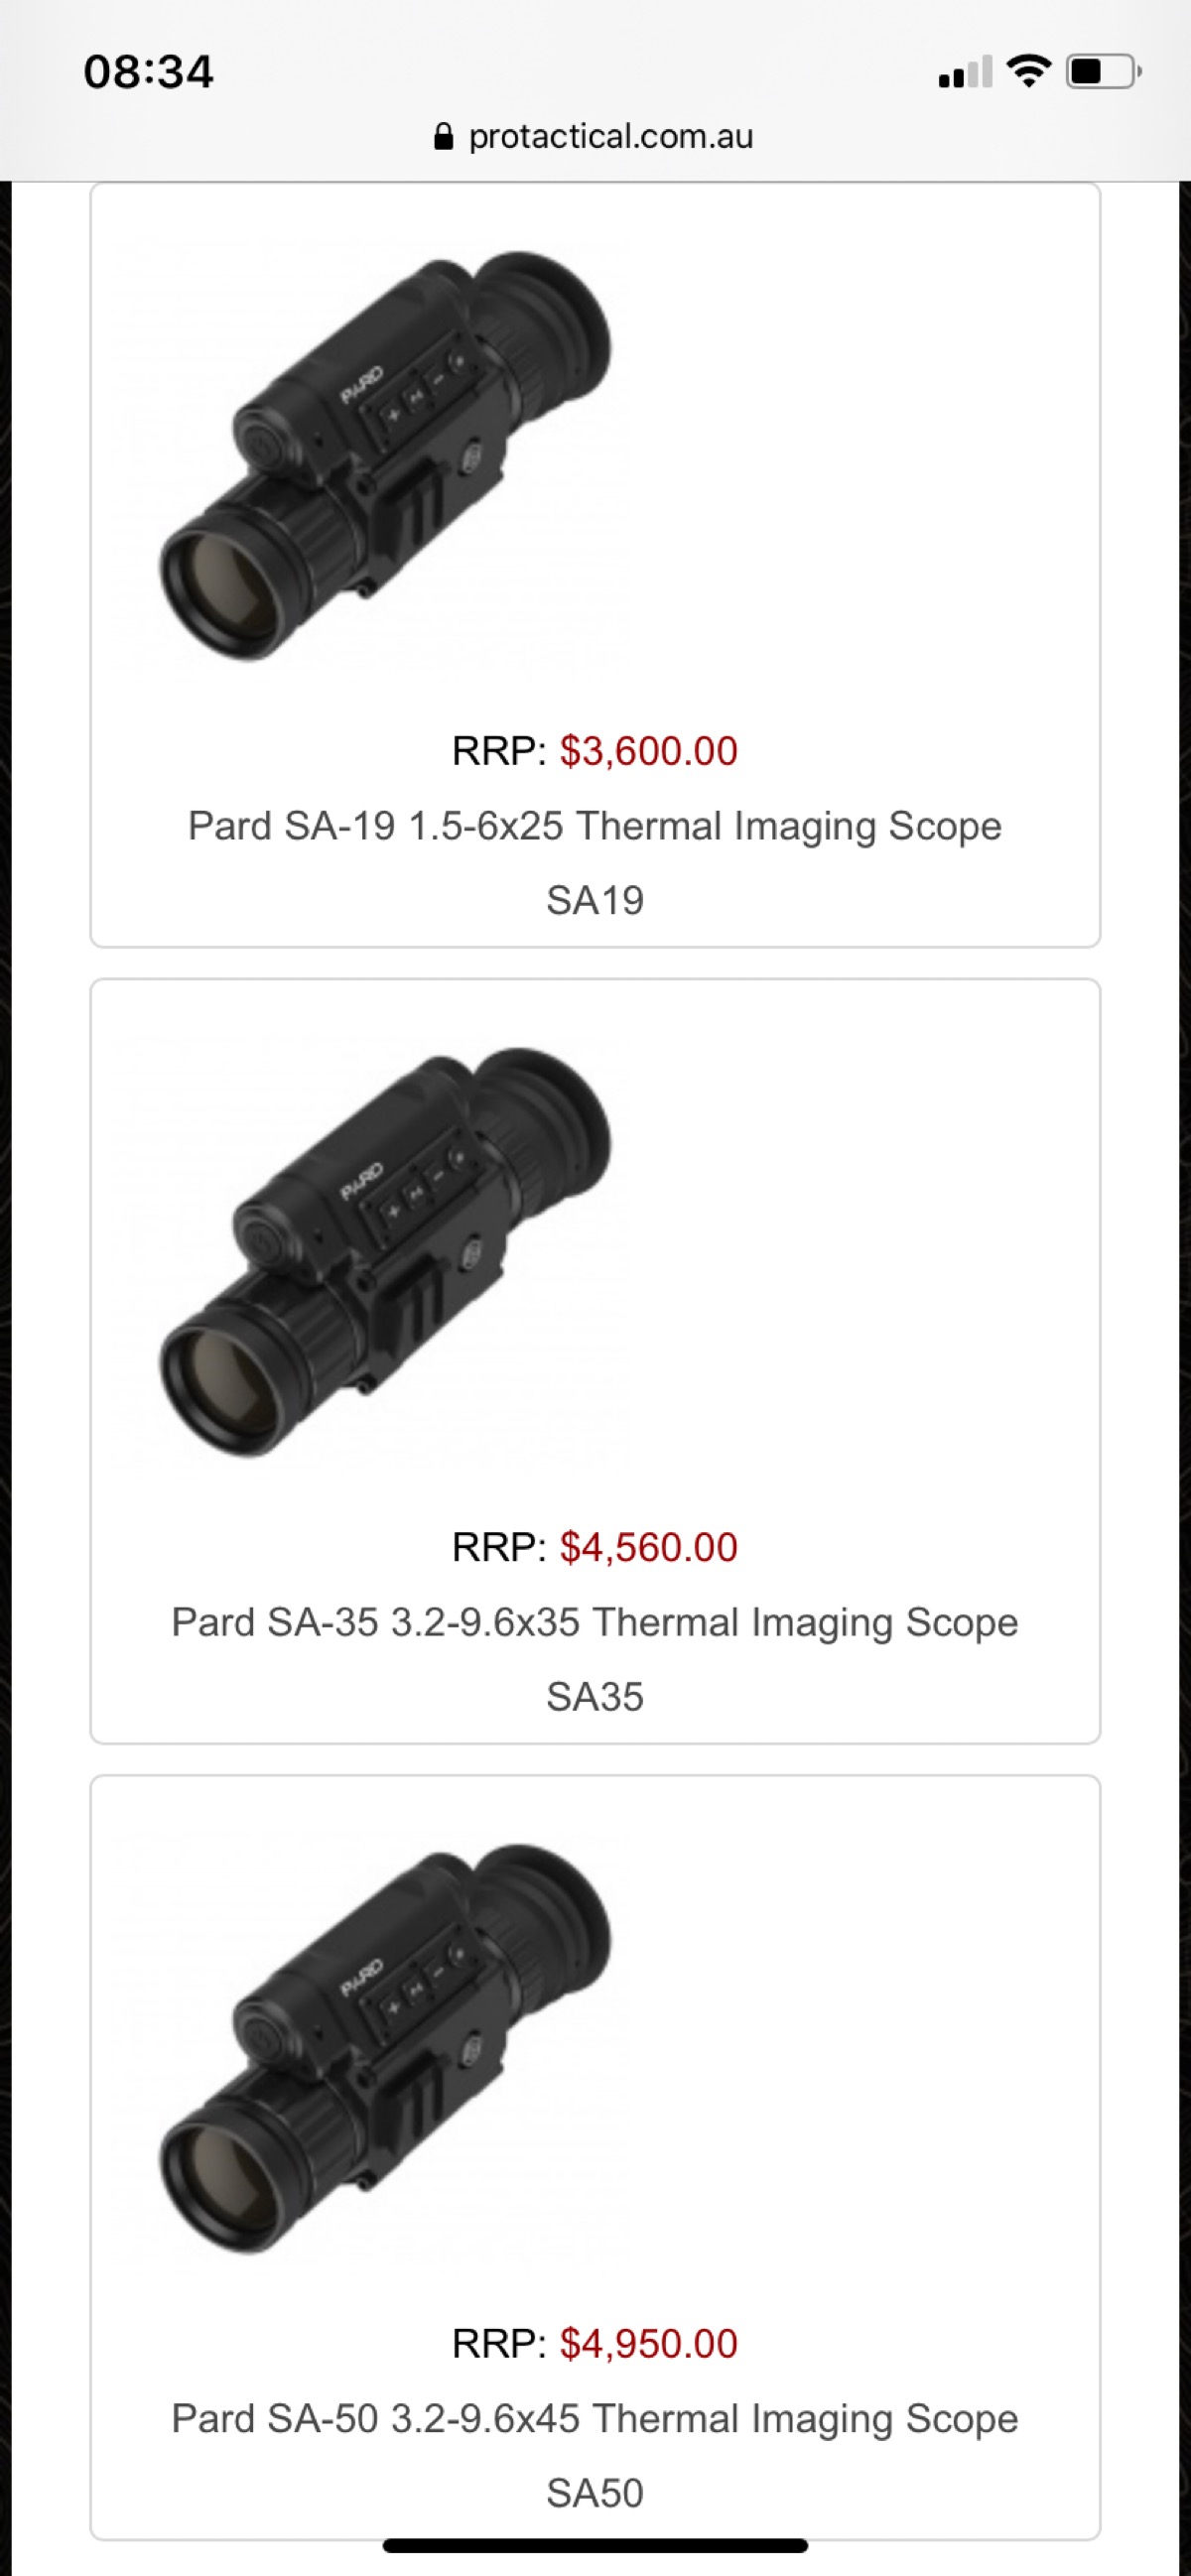The image size is (1191, 2576).
Task: Open the Pard SA-35 scope product image
Action: tap(384, 1252)
